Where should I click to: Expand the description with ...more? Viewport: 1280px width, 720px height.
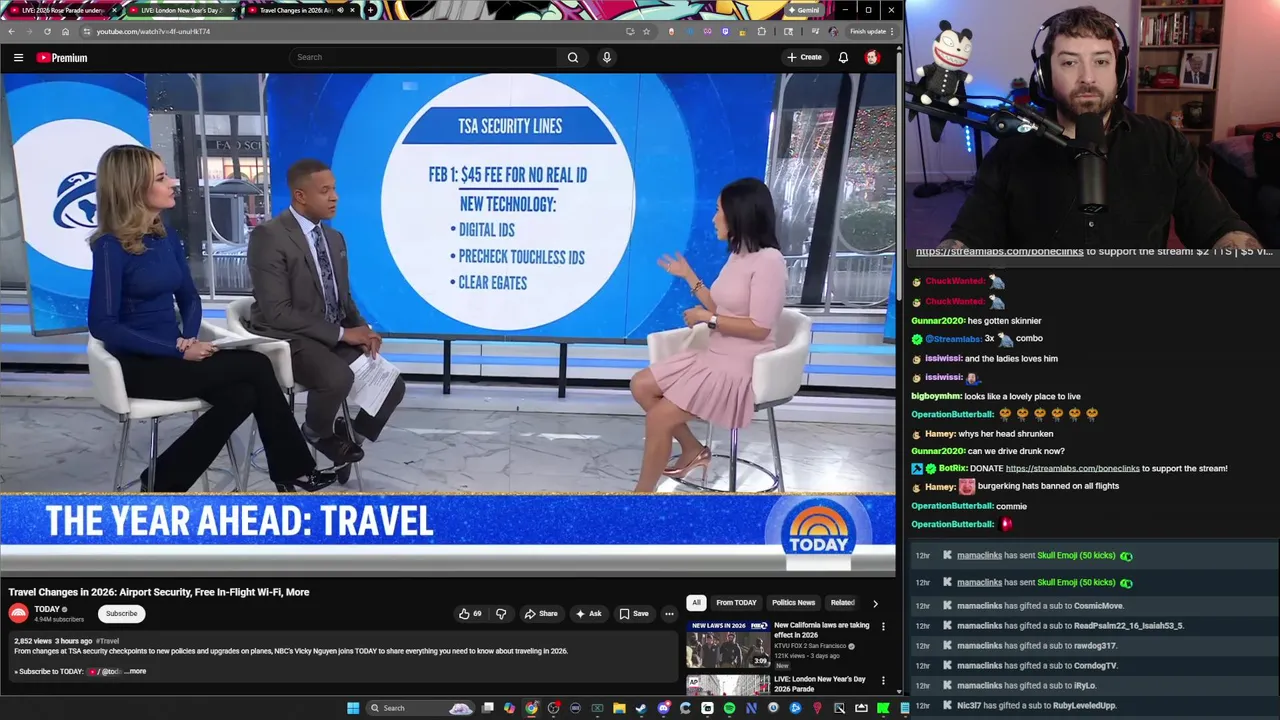(135, 671)
